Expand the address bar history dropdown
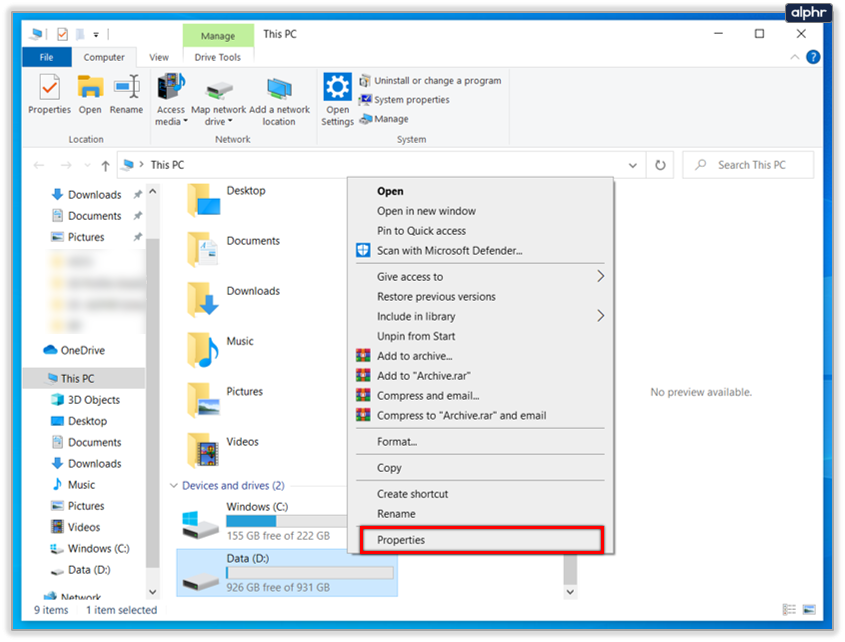This screenshot has height=642, width=845. tap(633, 165)
